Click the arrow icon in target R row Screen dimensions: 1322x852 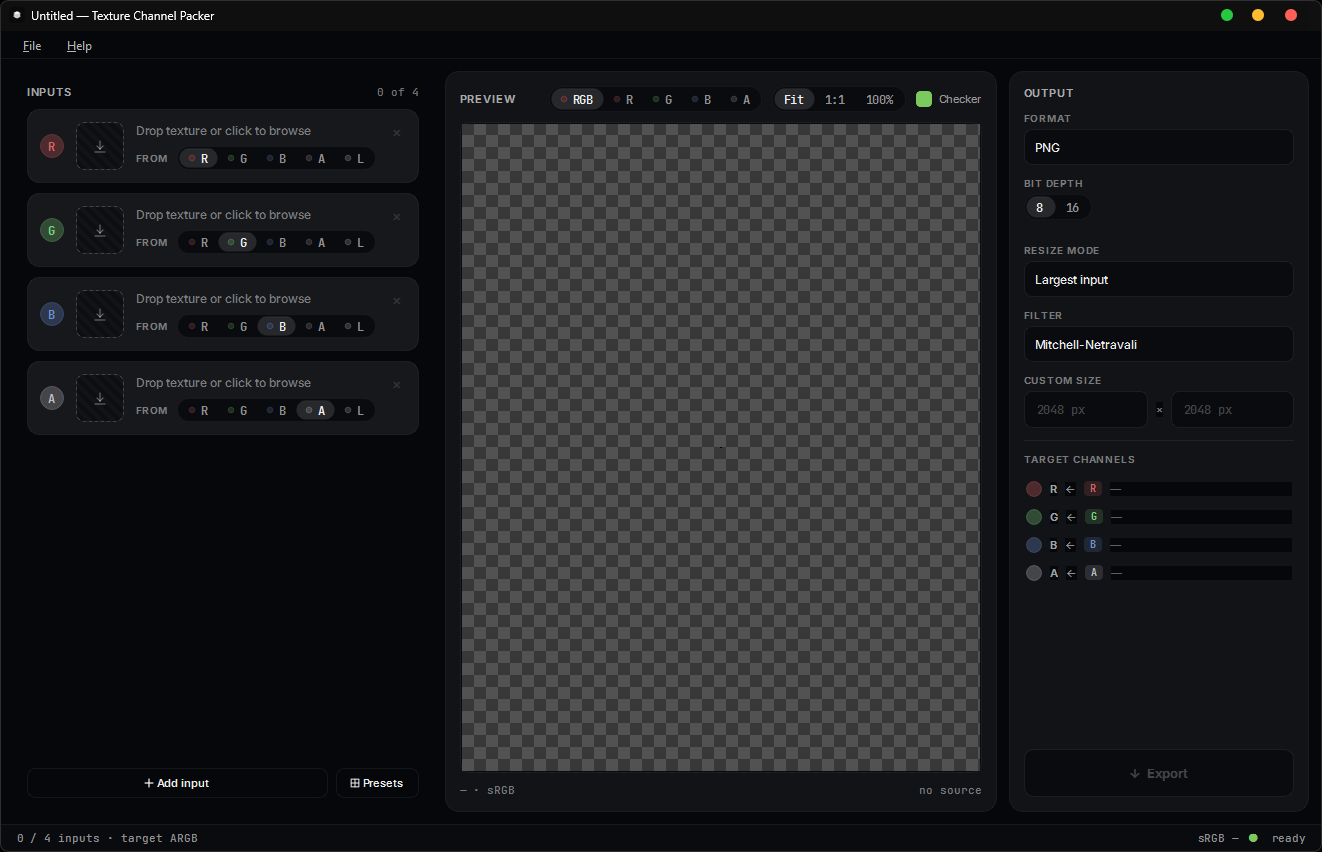click(1070, 489)
